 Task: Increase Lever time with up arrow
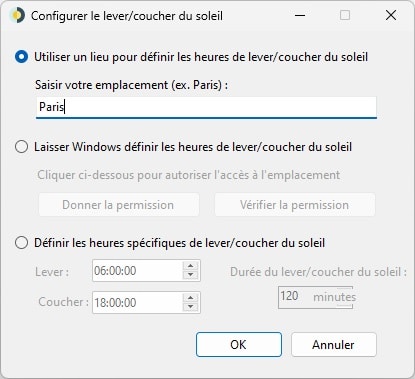(191, 266)
